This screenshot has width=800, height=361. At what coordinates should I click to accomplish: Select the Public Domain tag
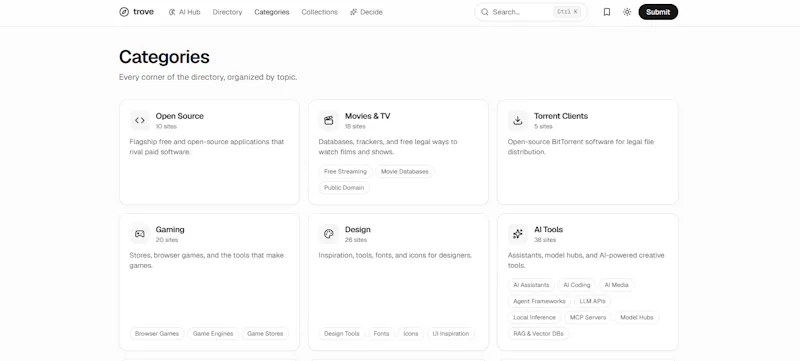344,188
